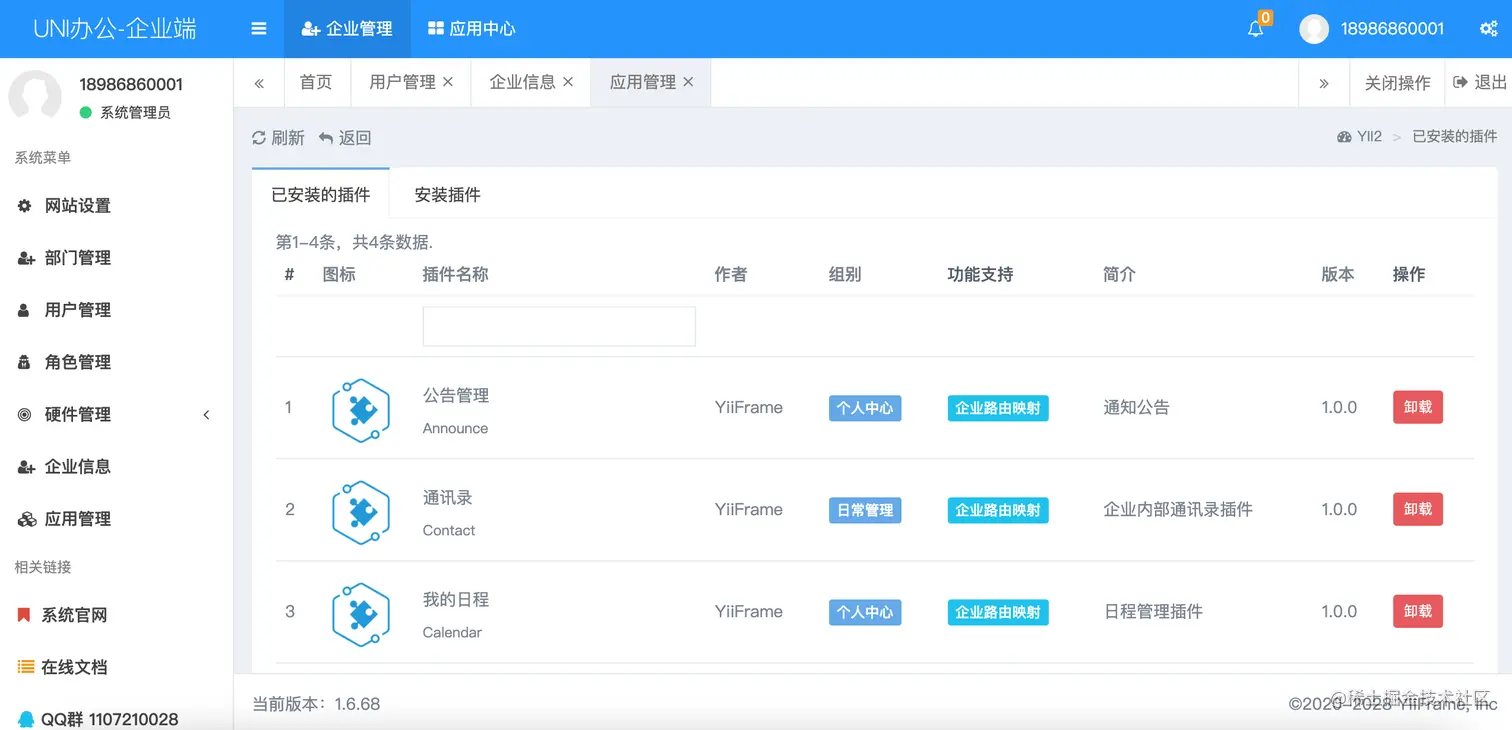
Task: Click the user avatar for 18986860001
Action: (1313, 29)
